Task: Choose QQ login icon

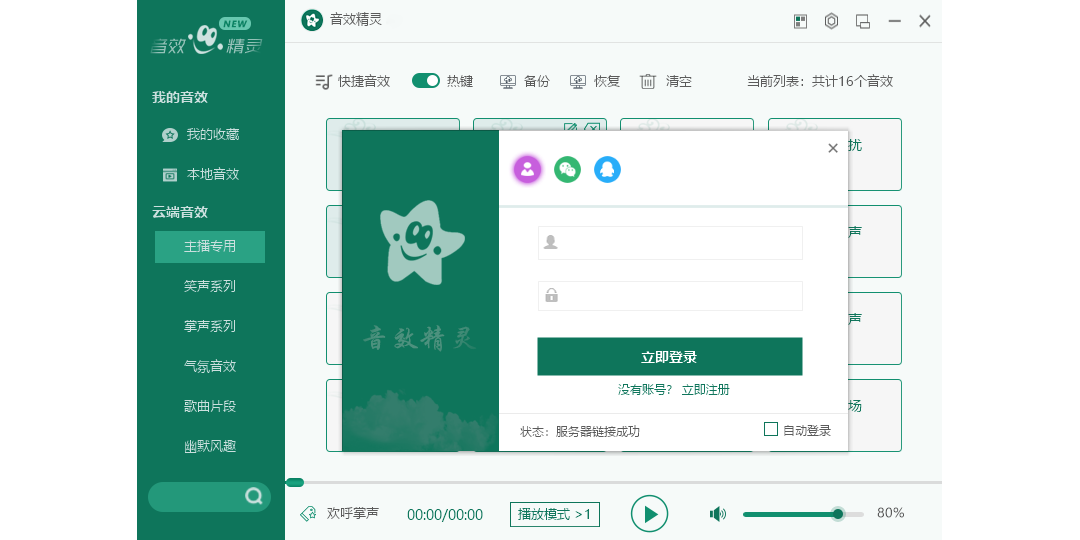Action: 608,169
